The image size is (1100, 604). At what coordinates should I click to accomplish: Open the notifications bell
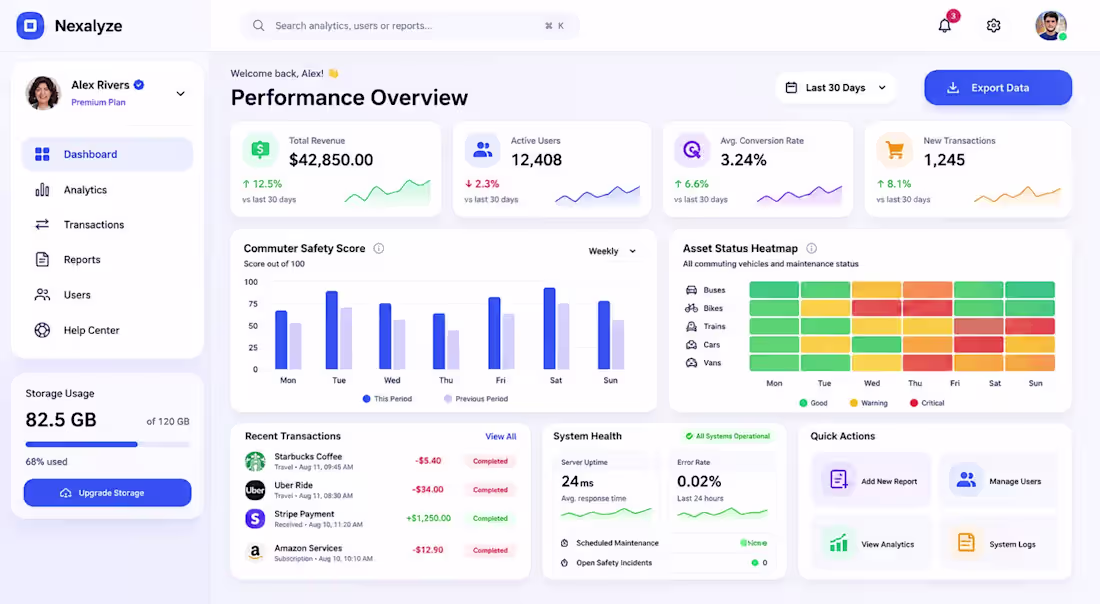coord(945,26)
